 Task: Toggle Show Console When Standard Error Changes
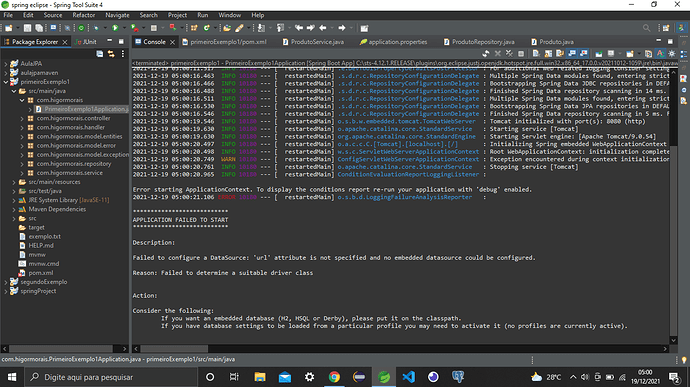(x=584, y=53)
